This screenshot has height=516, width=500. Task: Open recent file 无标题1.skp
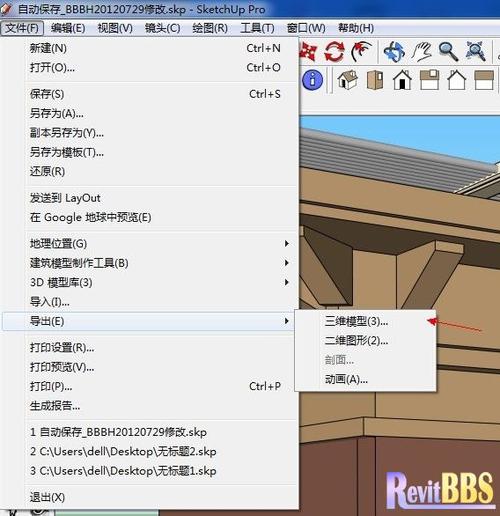(150, 471)
